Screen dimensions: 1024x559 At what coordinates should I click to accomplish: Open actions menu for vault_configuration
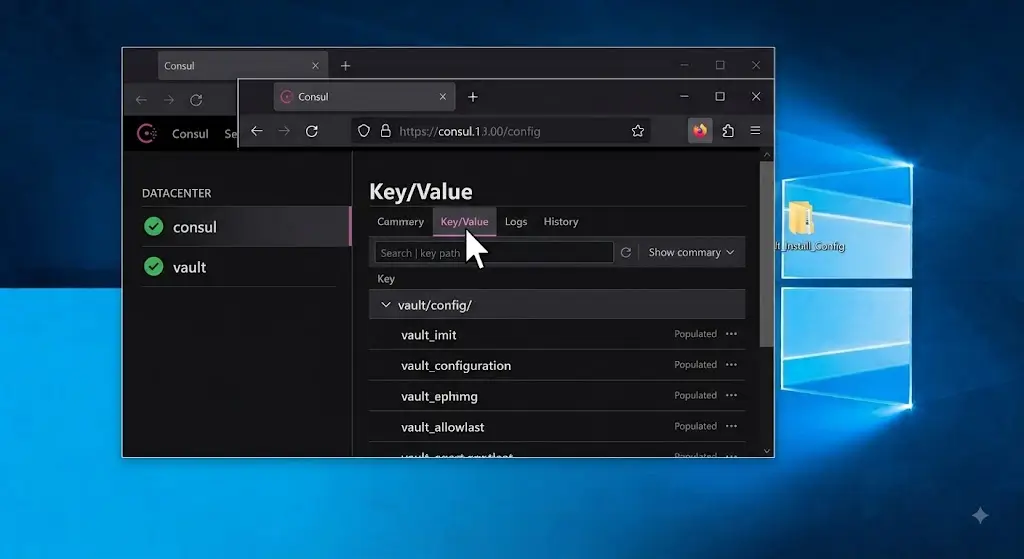point(731,364)
